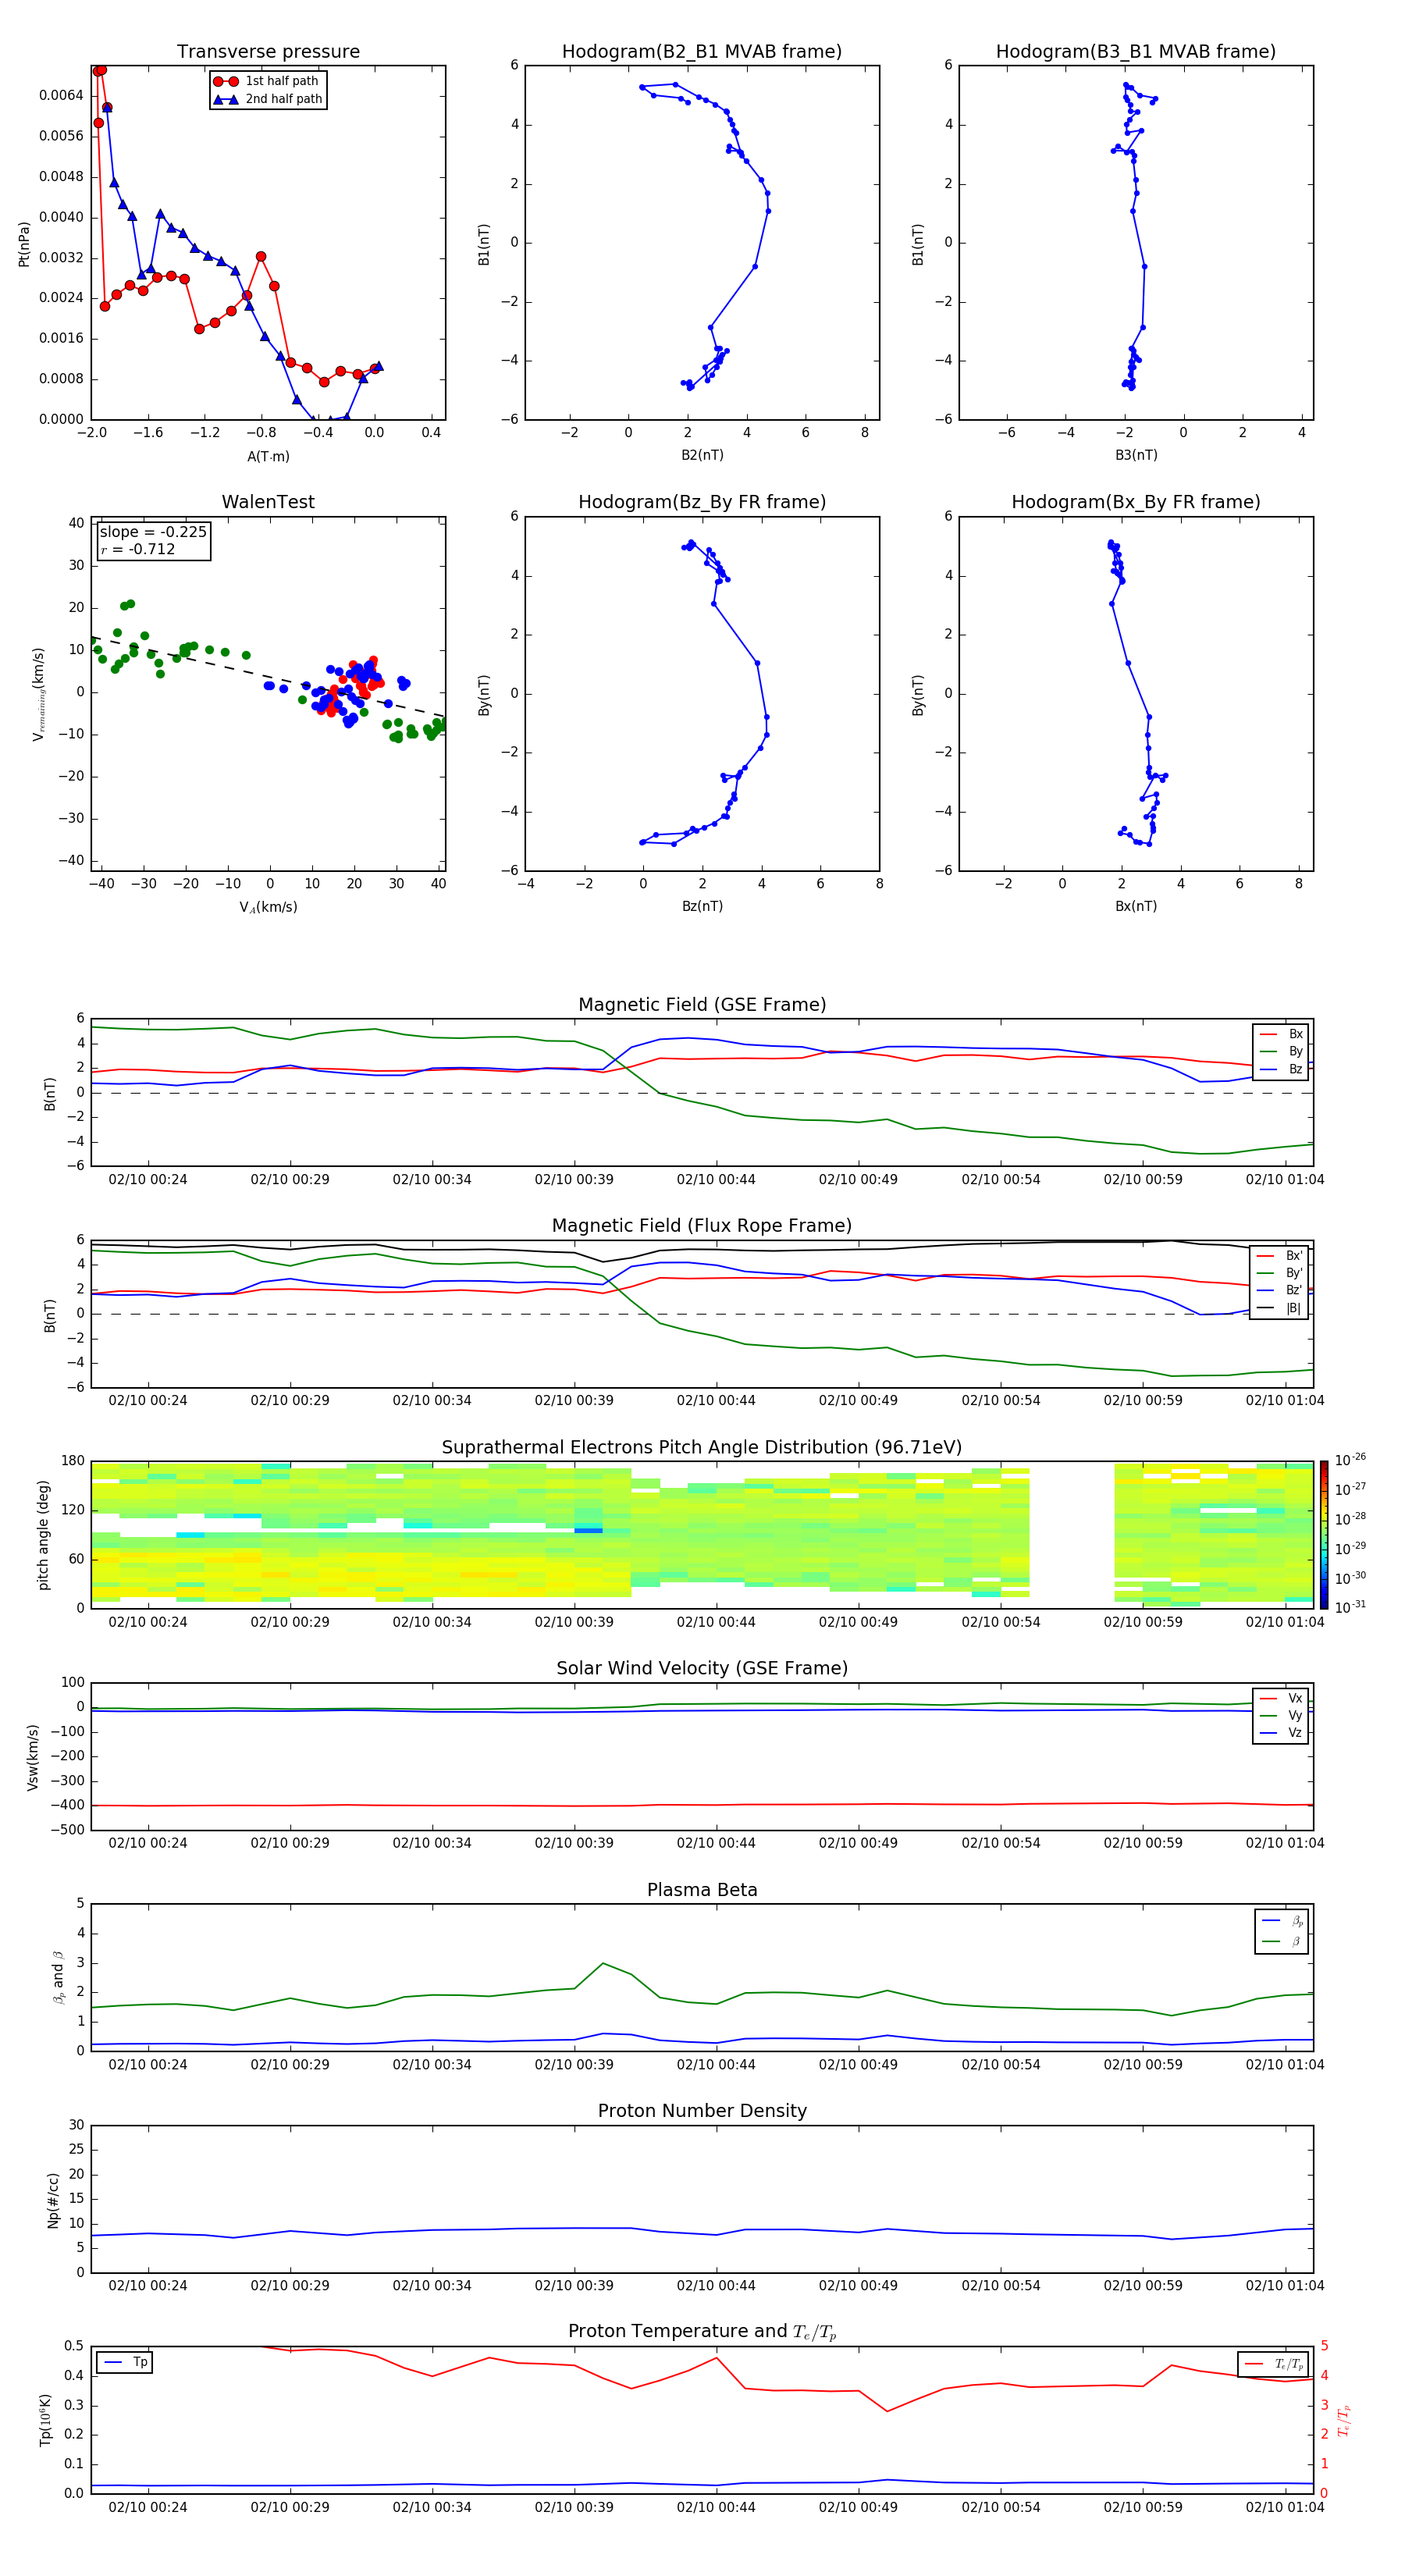Click the 'Solar Wind Velocity (GSE Frame)' title
Image resolution: width=1405 pixels, height=2576 pixels.
(x=702, y=1669)
